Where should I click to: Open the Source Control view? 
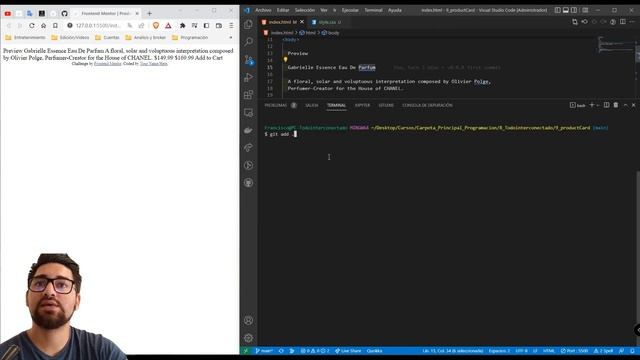coord(248,60)
